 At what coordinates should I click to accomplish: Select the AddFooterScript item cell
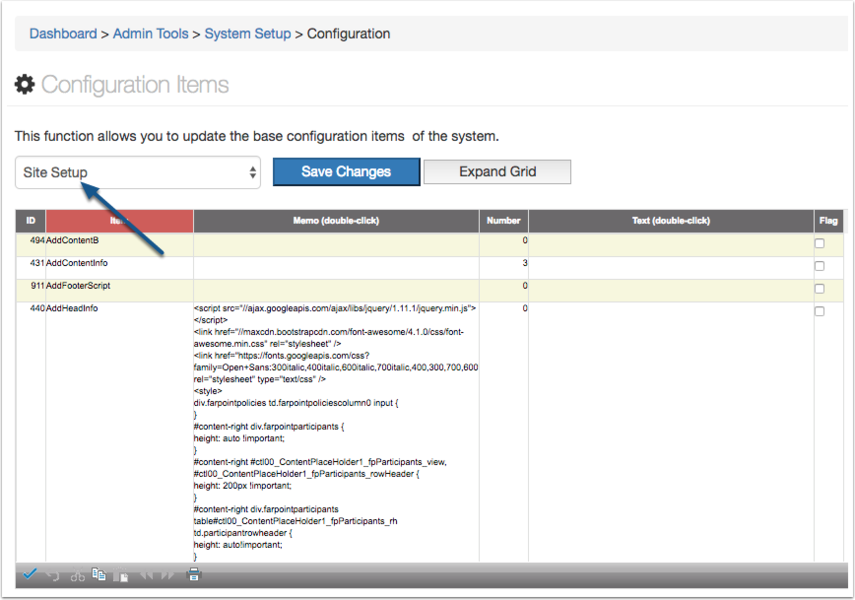pos(119,290)
